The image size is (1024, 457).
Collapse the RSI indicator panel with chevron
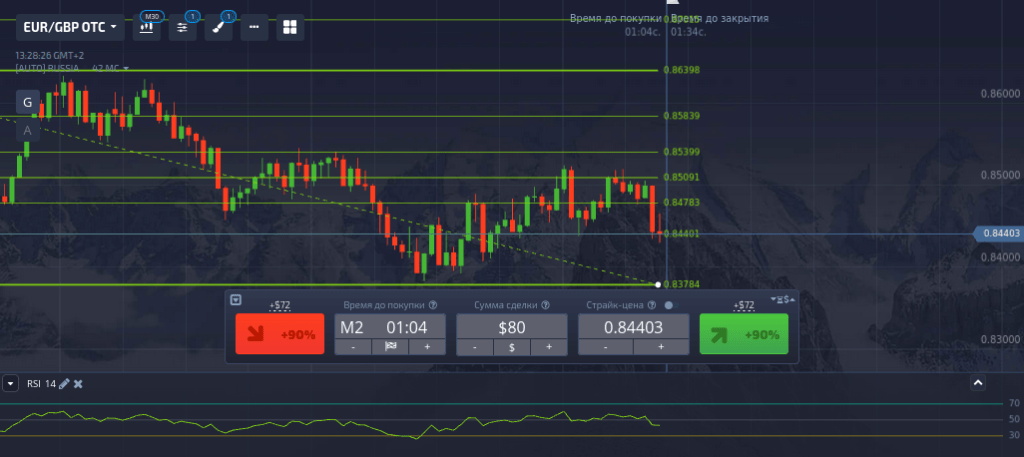(978, 383)
